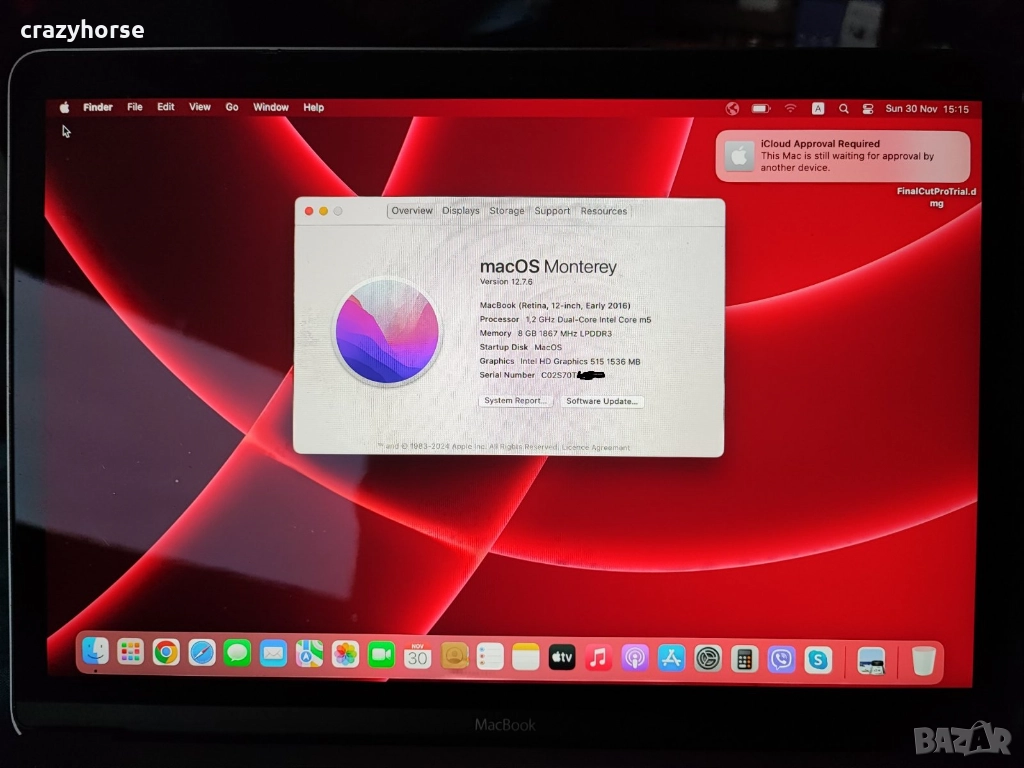Open Viber from the Dock
The height and width of the screenshot is (768, 1024).
pos(781,660)
